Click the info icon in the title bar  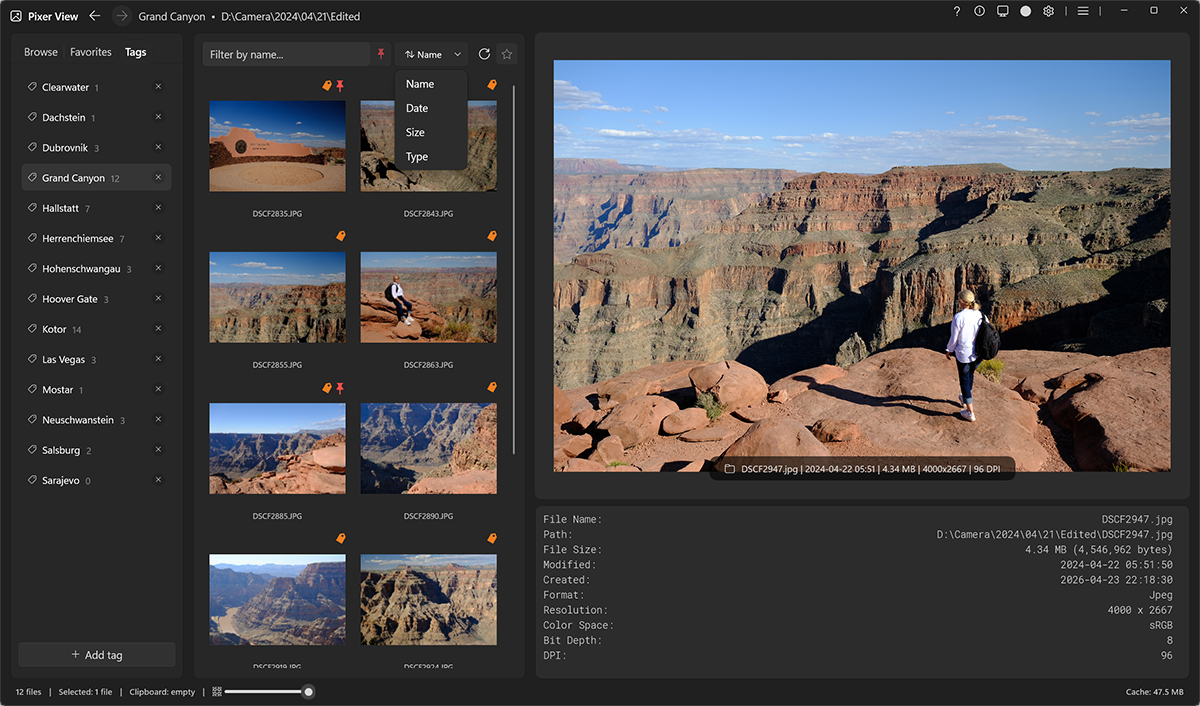[x=979, y=12]
